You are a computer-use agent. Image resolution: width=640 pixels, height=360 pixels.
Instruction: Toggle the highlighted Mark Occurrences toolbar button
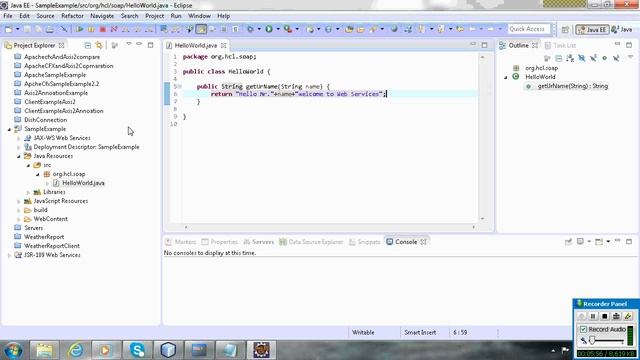click(x=201, y=29)
